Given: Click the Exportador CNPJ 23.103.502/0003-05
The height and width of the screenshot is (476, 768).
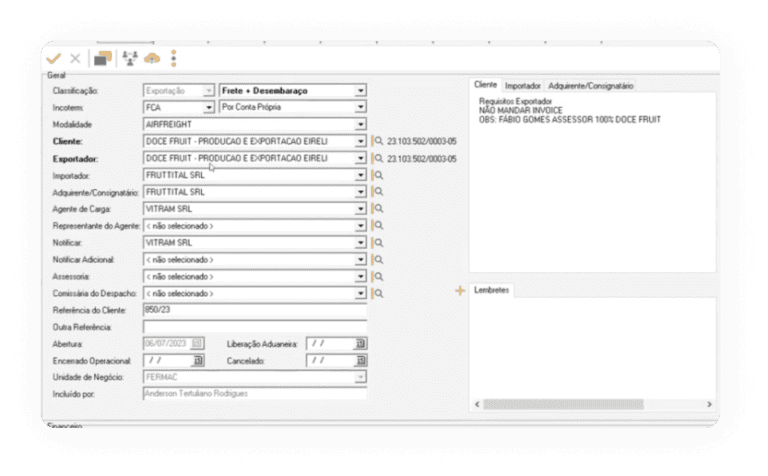Looking at the screenshot, I should 422,159.
